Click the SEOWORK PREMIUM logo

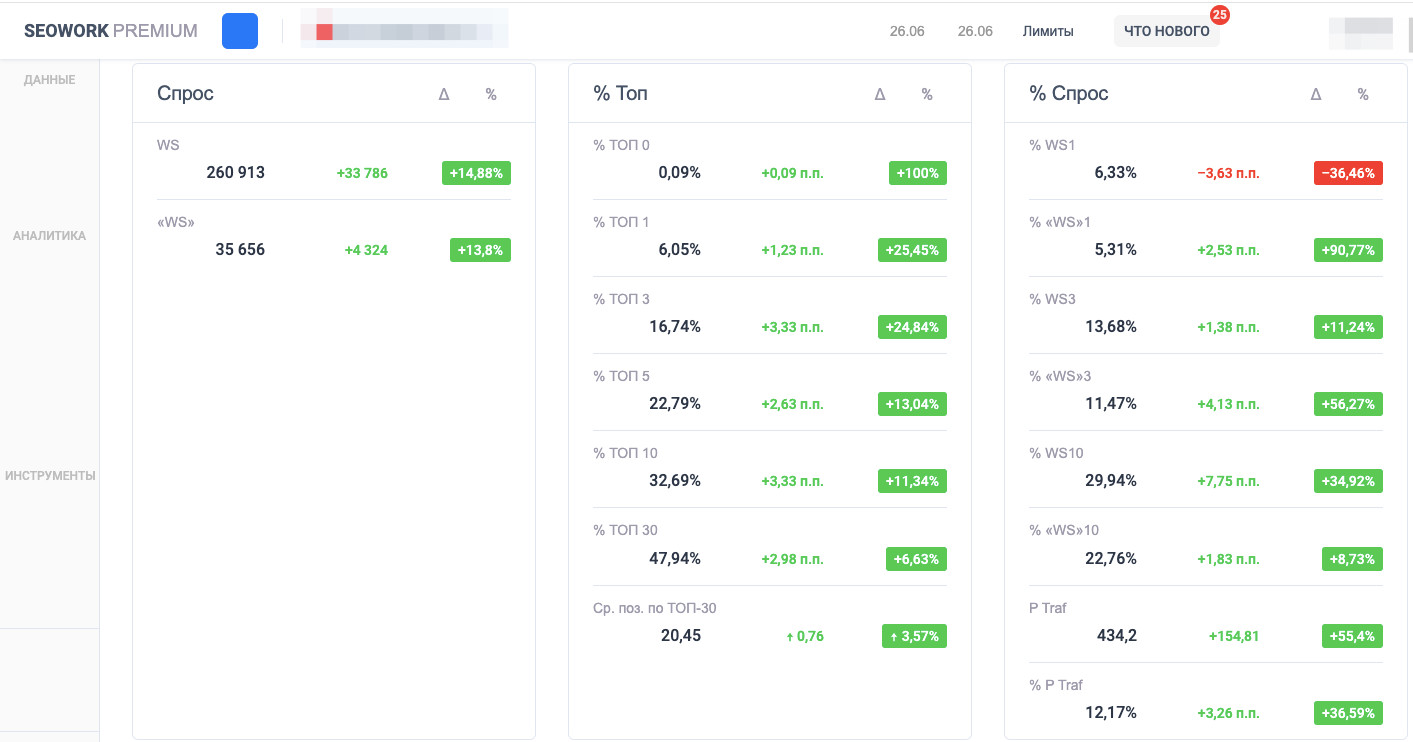[x=111, y=31]
